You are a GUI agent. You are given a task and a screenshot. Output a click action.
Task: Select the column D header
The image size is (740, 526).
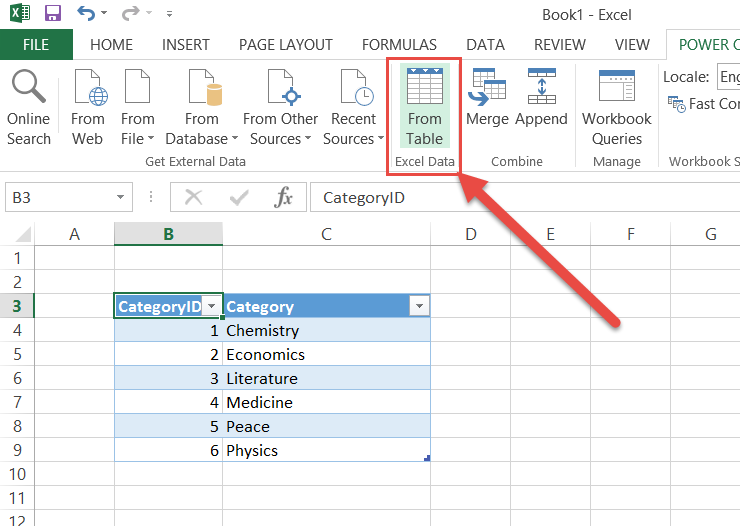click(x=470, y=234)
